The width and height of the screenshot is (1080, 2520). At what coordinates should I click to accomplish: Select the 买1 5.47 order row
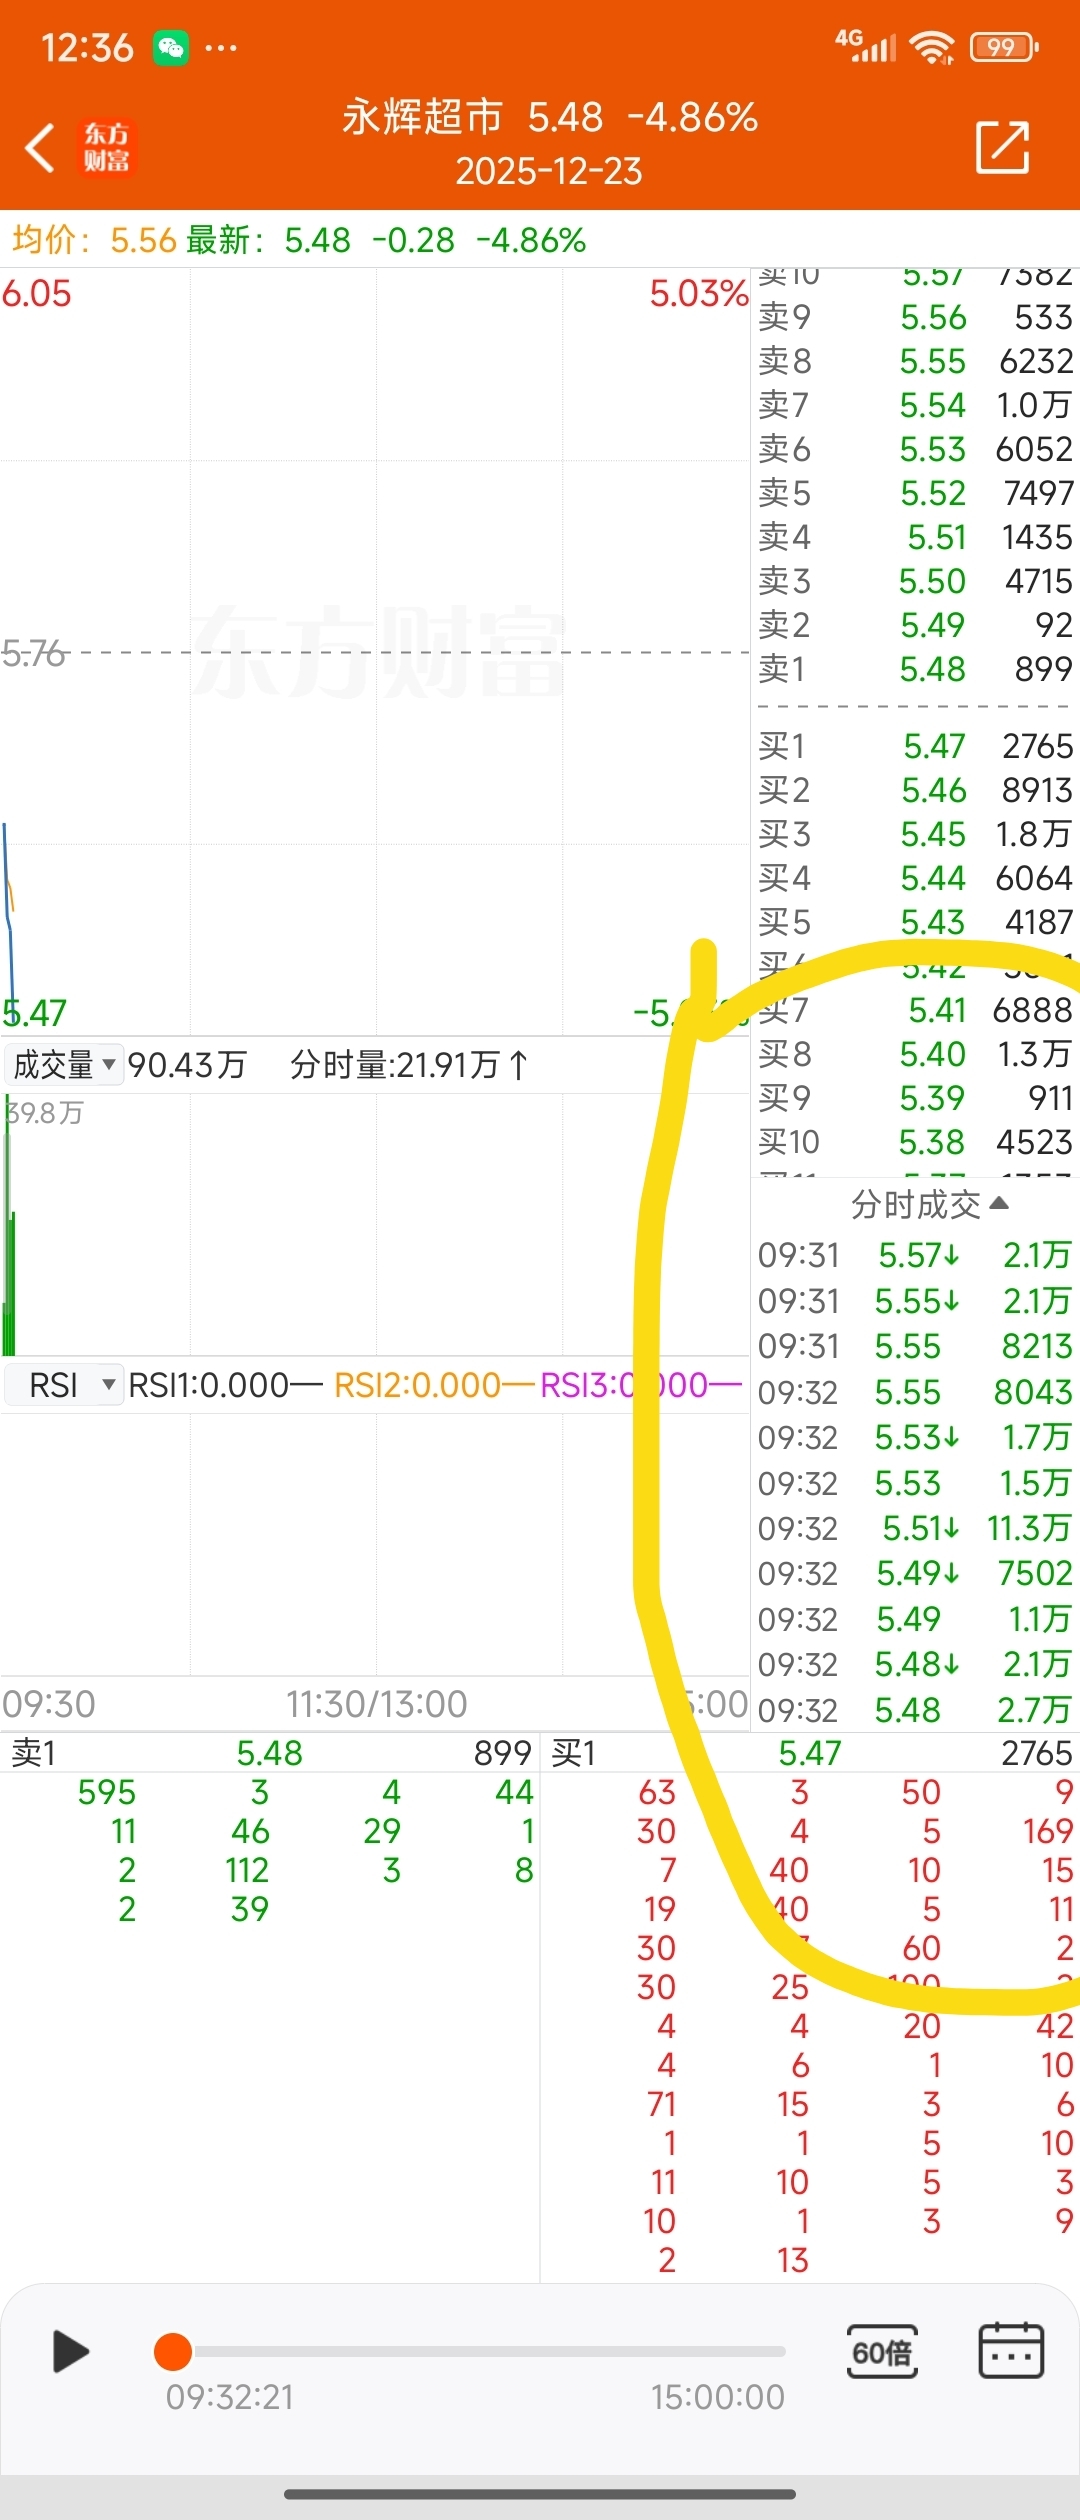tap(915, 745)
